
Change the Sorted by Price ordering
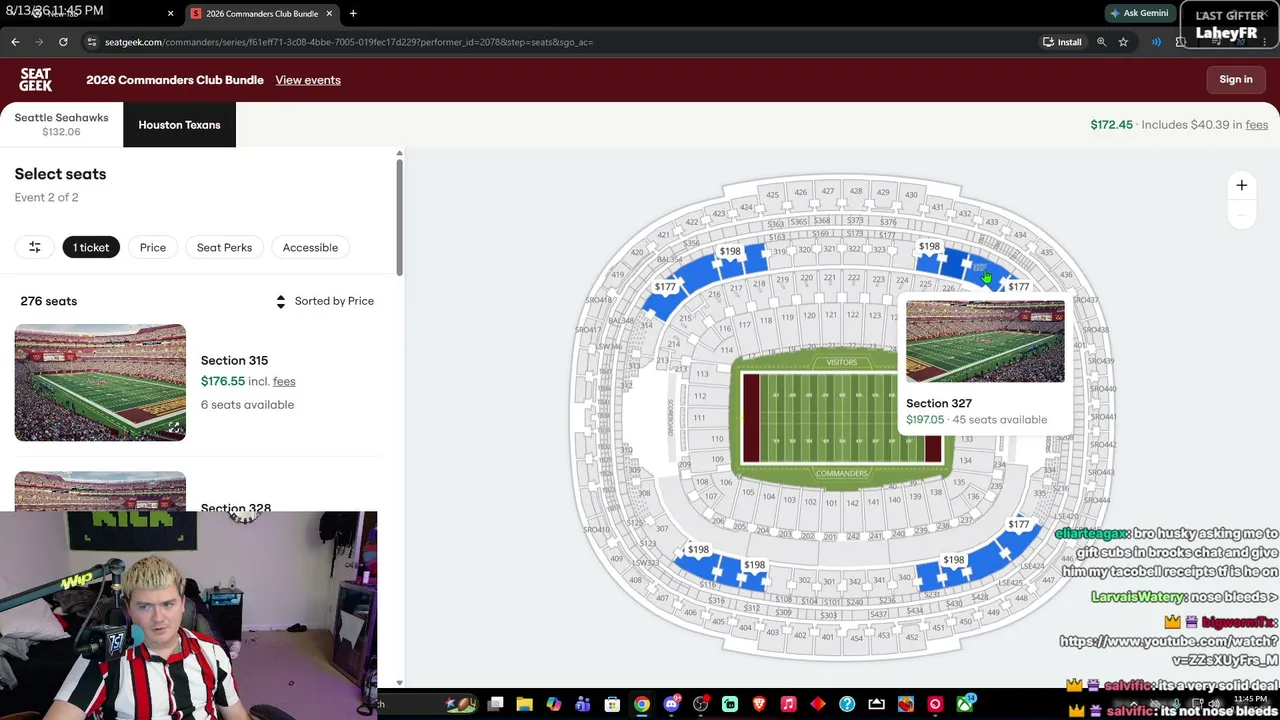[325, 301]
